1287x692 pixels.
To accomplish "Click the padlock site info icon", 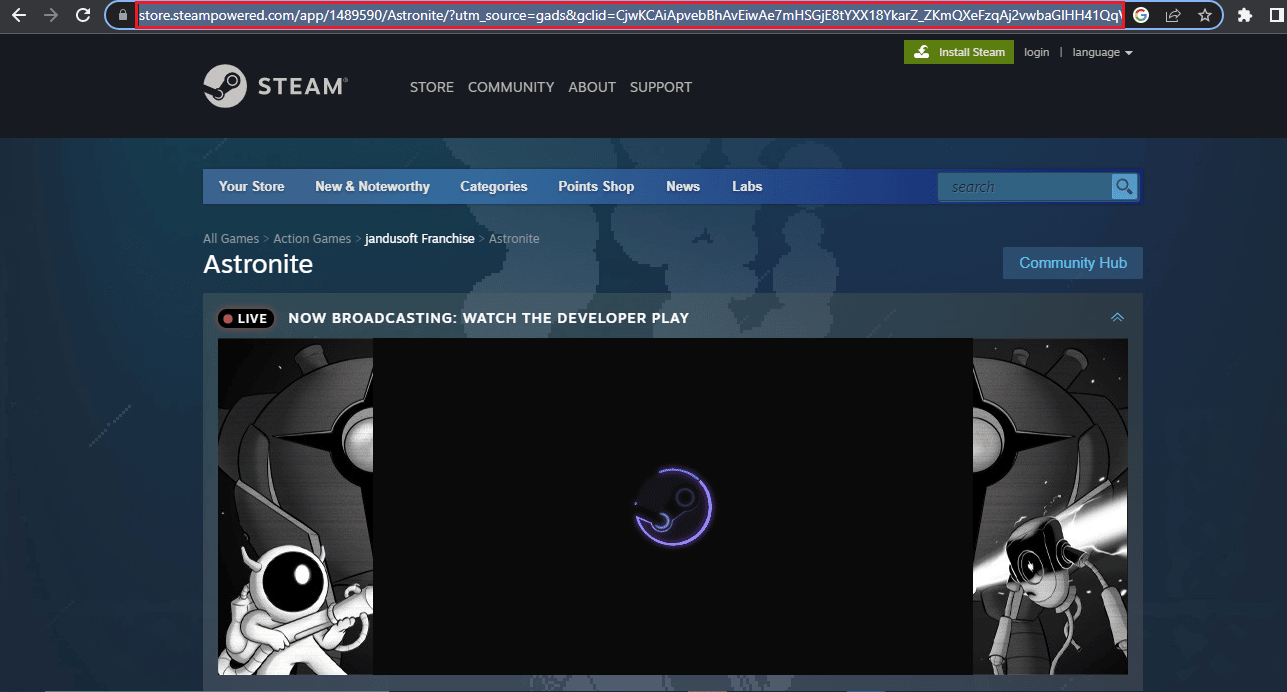I will (123, 16).
